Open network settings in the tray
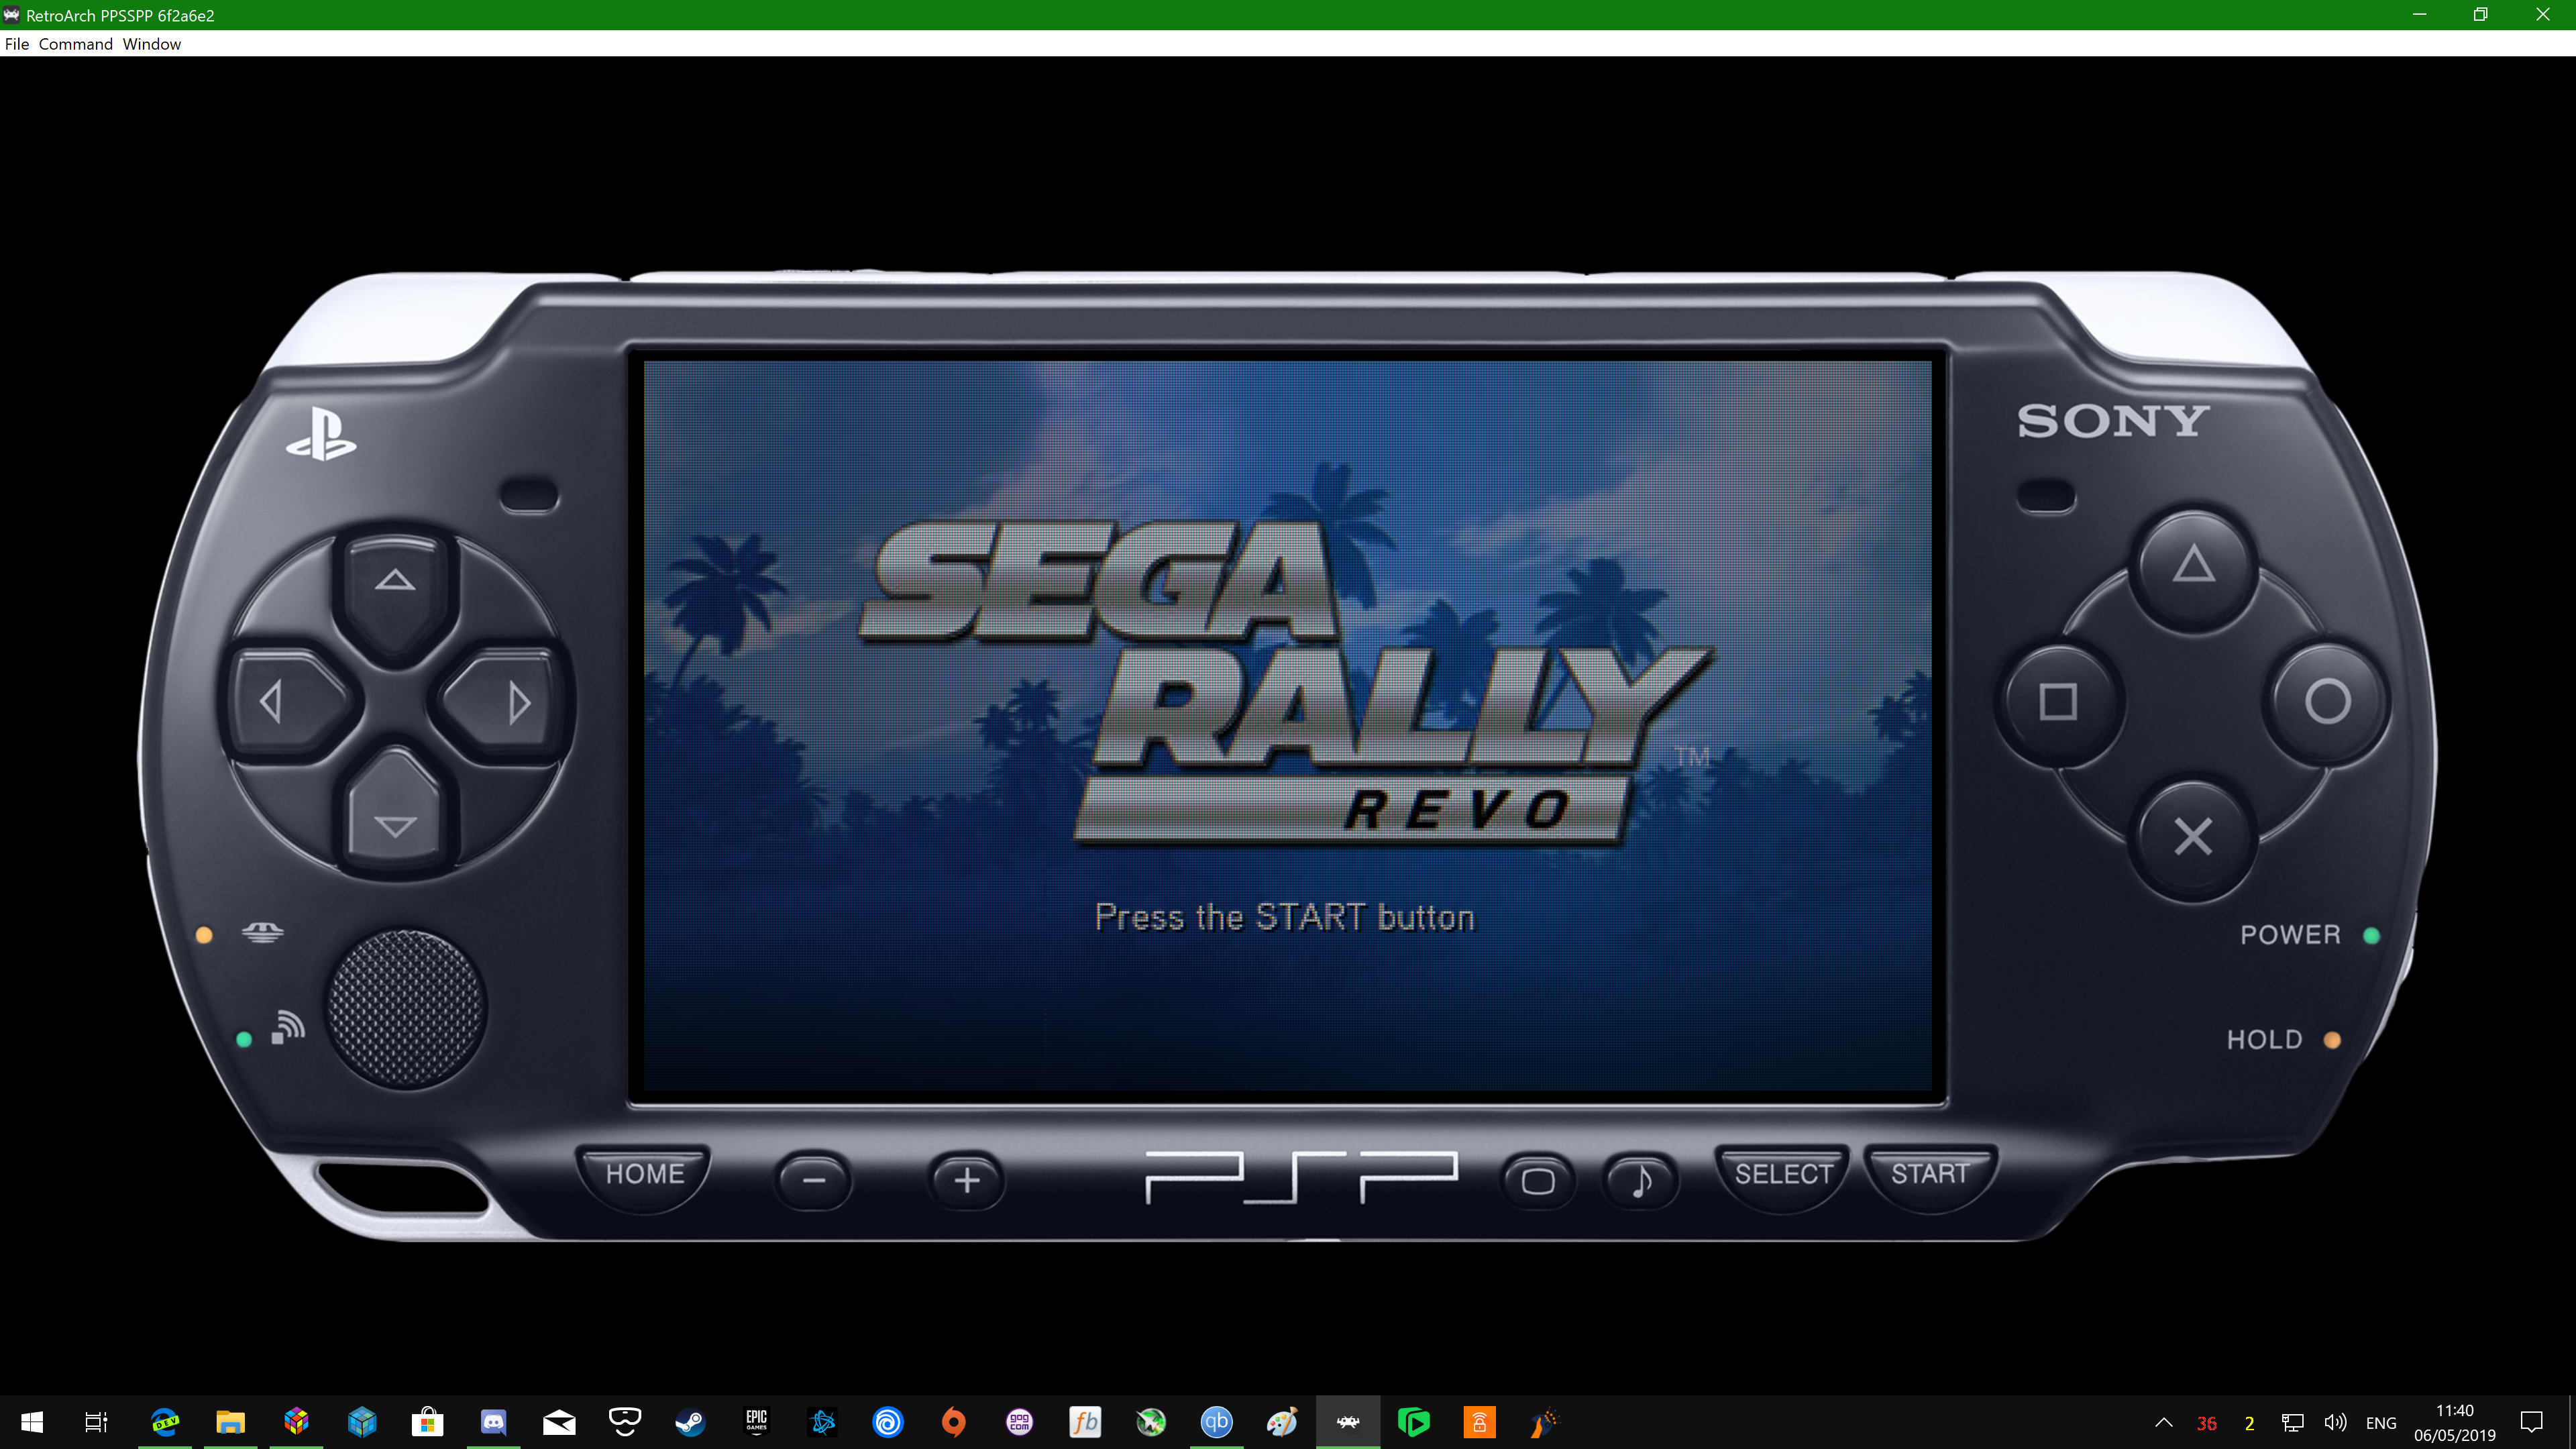 [x=2293, y=1422]
